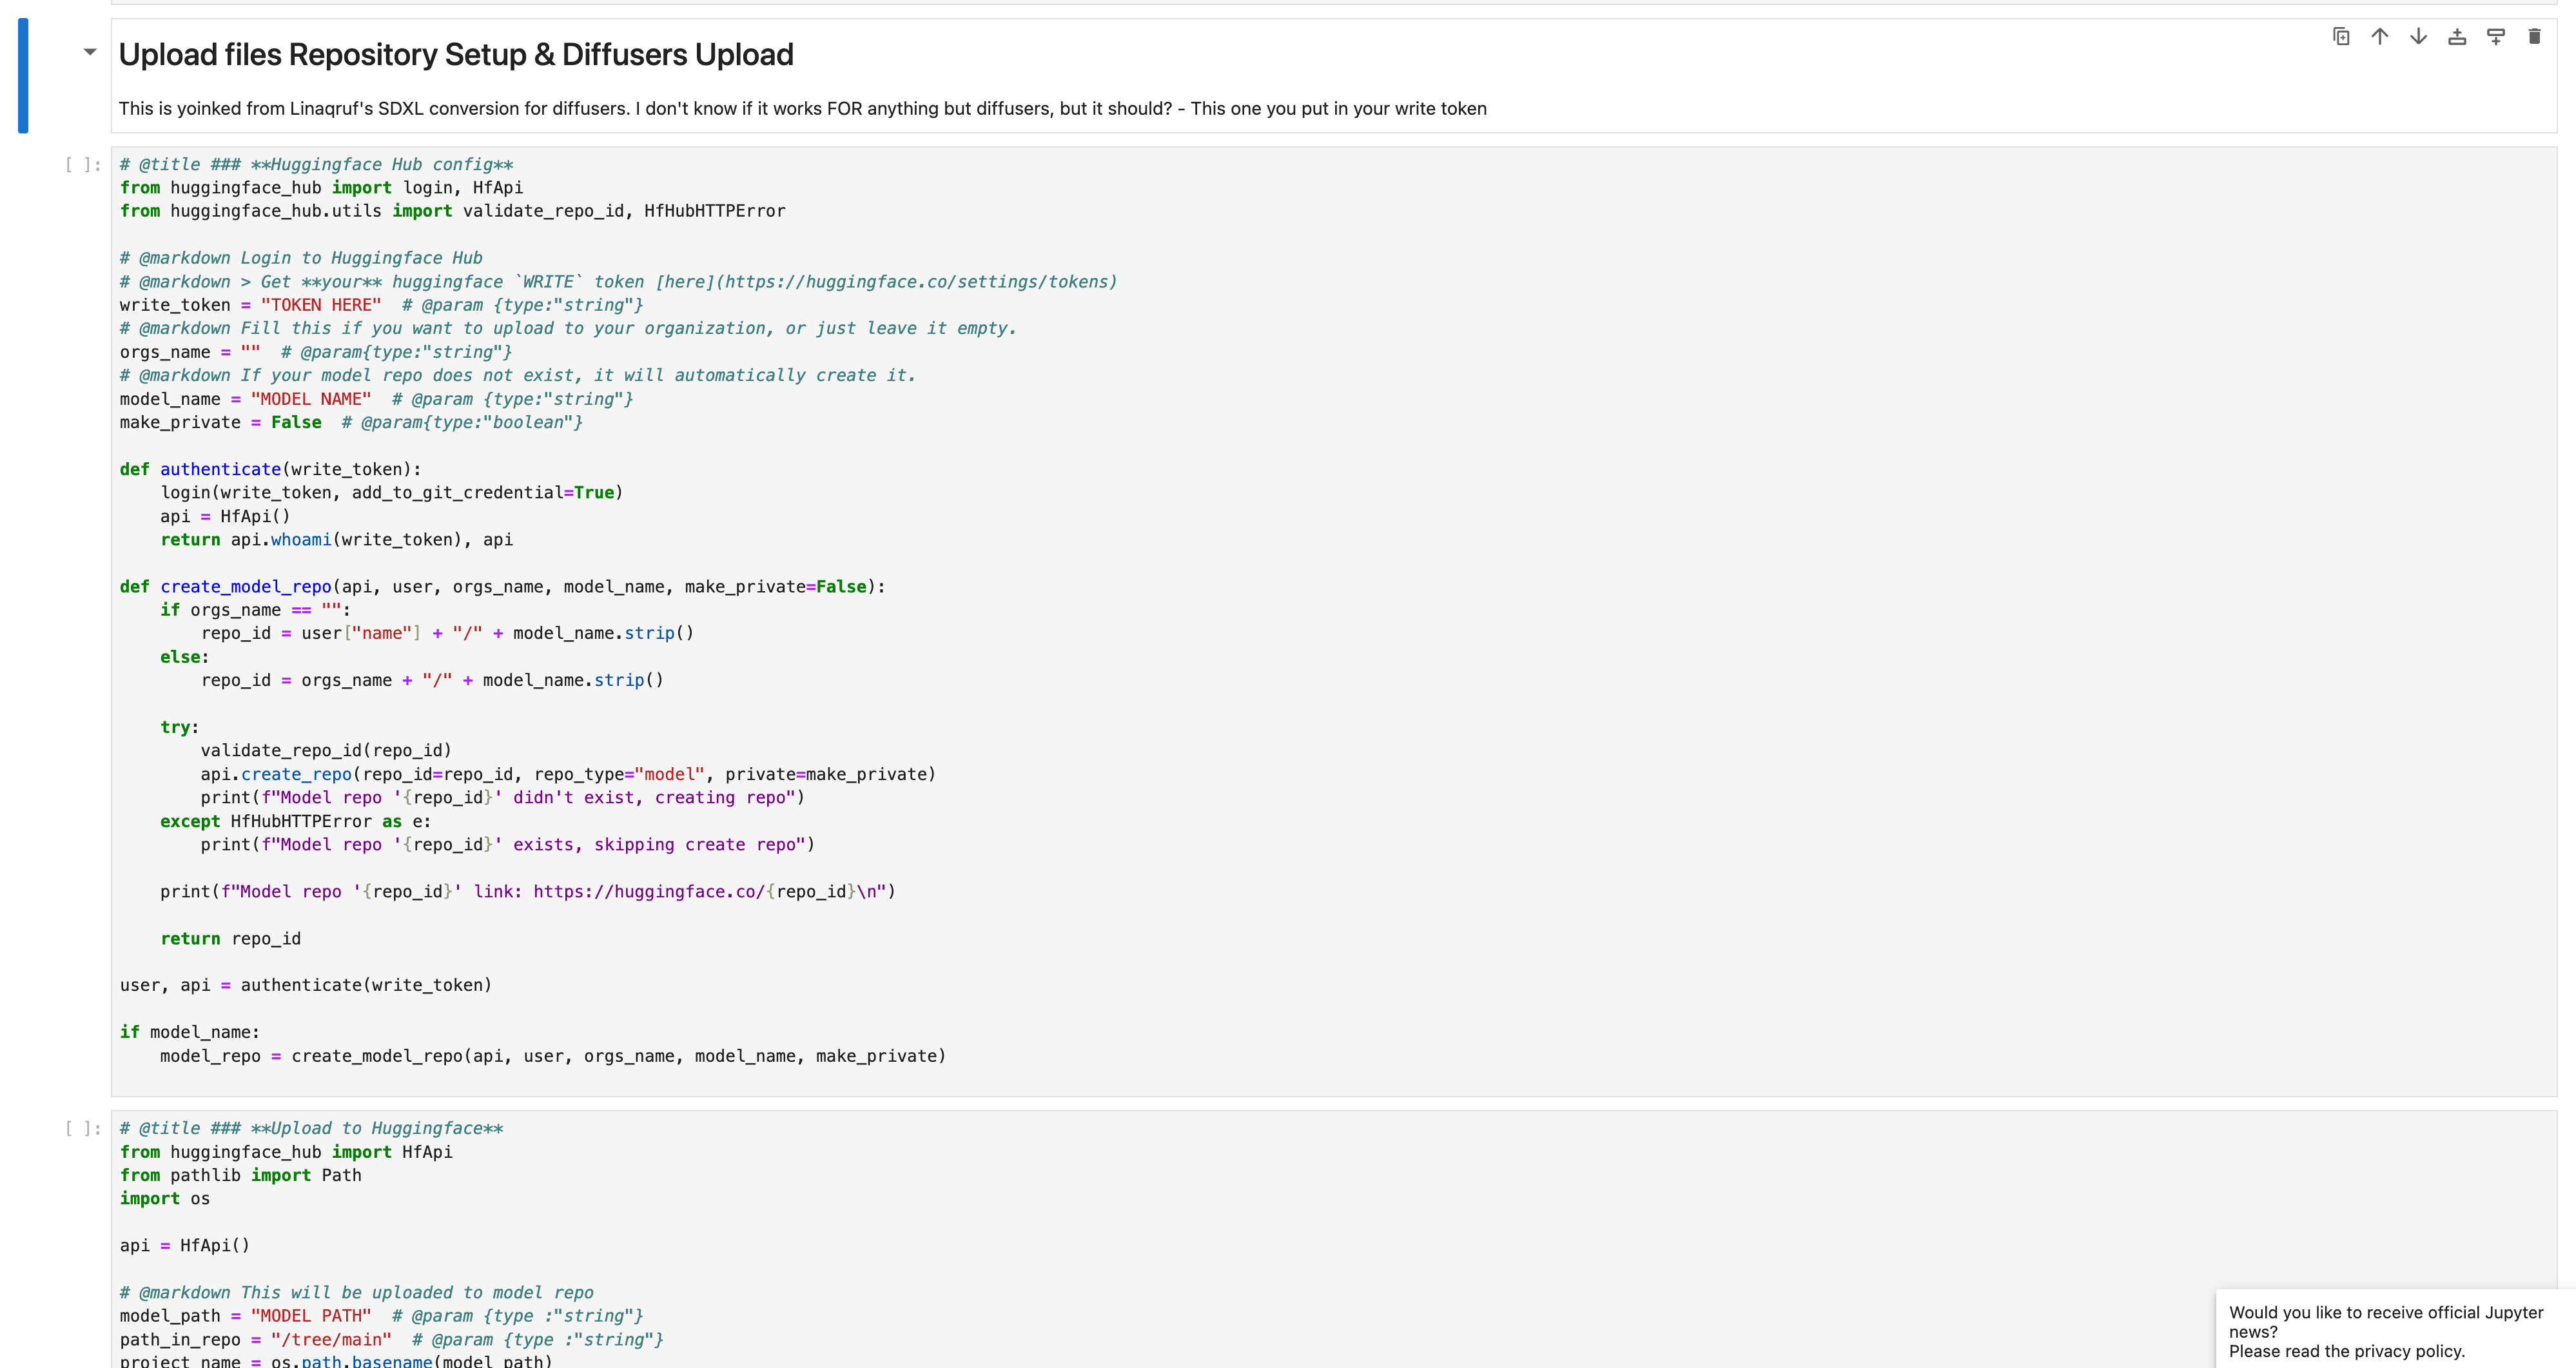Click the "MODEL PATH" string value
This screenshot has width=2576, height=1368.
click(x=311, y=1316)
